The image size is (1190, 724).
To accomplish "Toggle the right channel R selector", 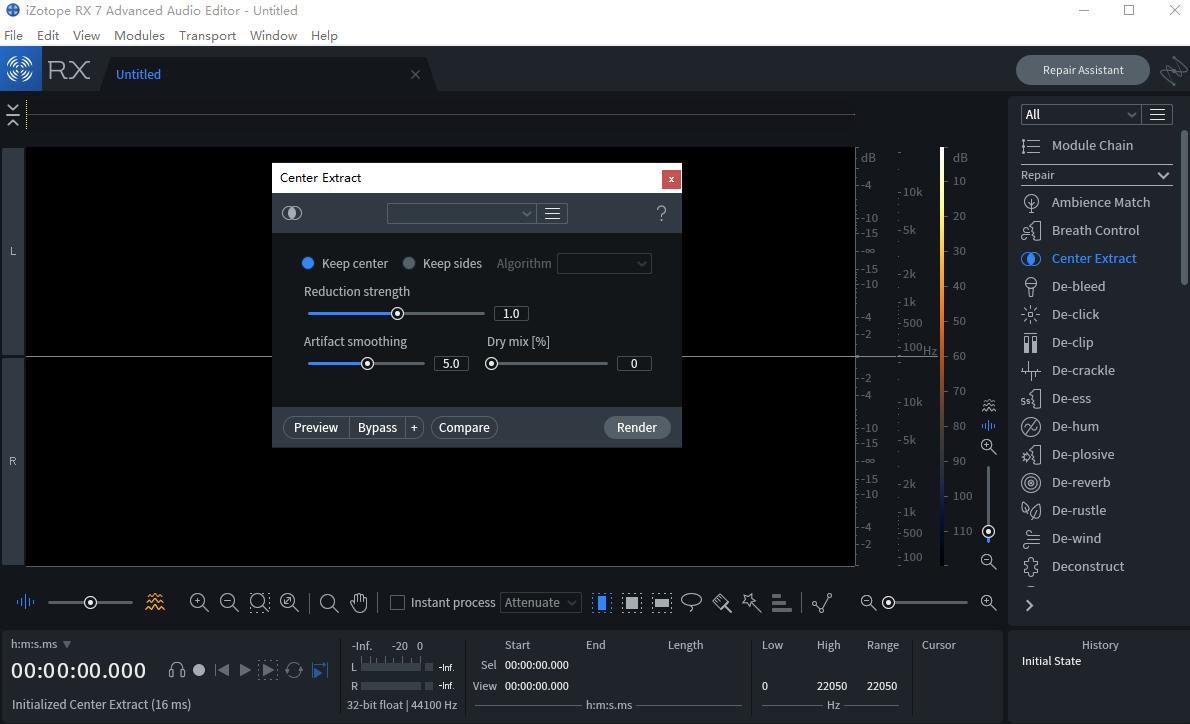I will (13, 461).
